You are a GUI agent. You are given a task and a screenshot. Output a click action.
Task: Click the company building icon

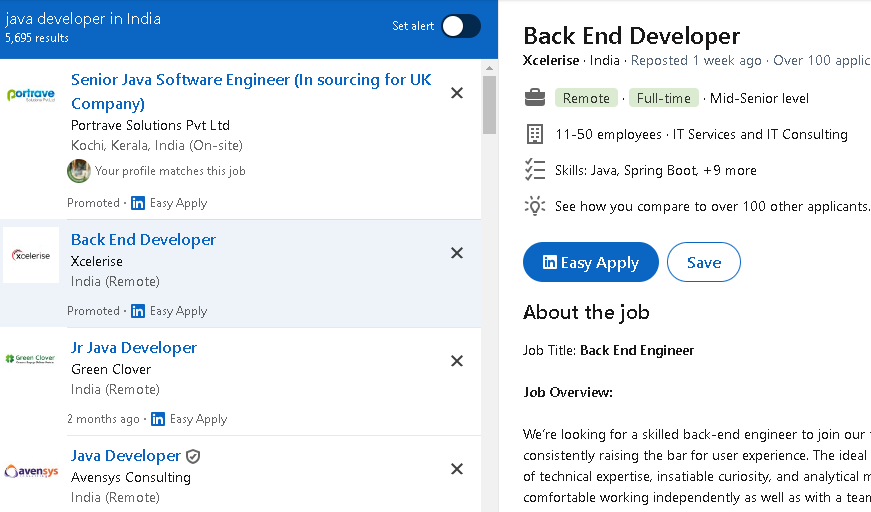[x=534, y=134]
